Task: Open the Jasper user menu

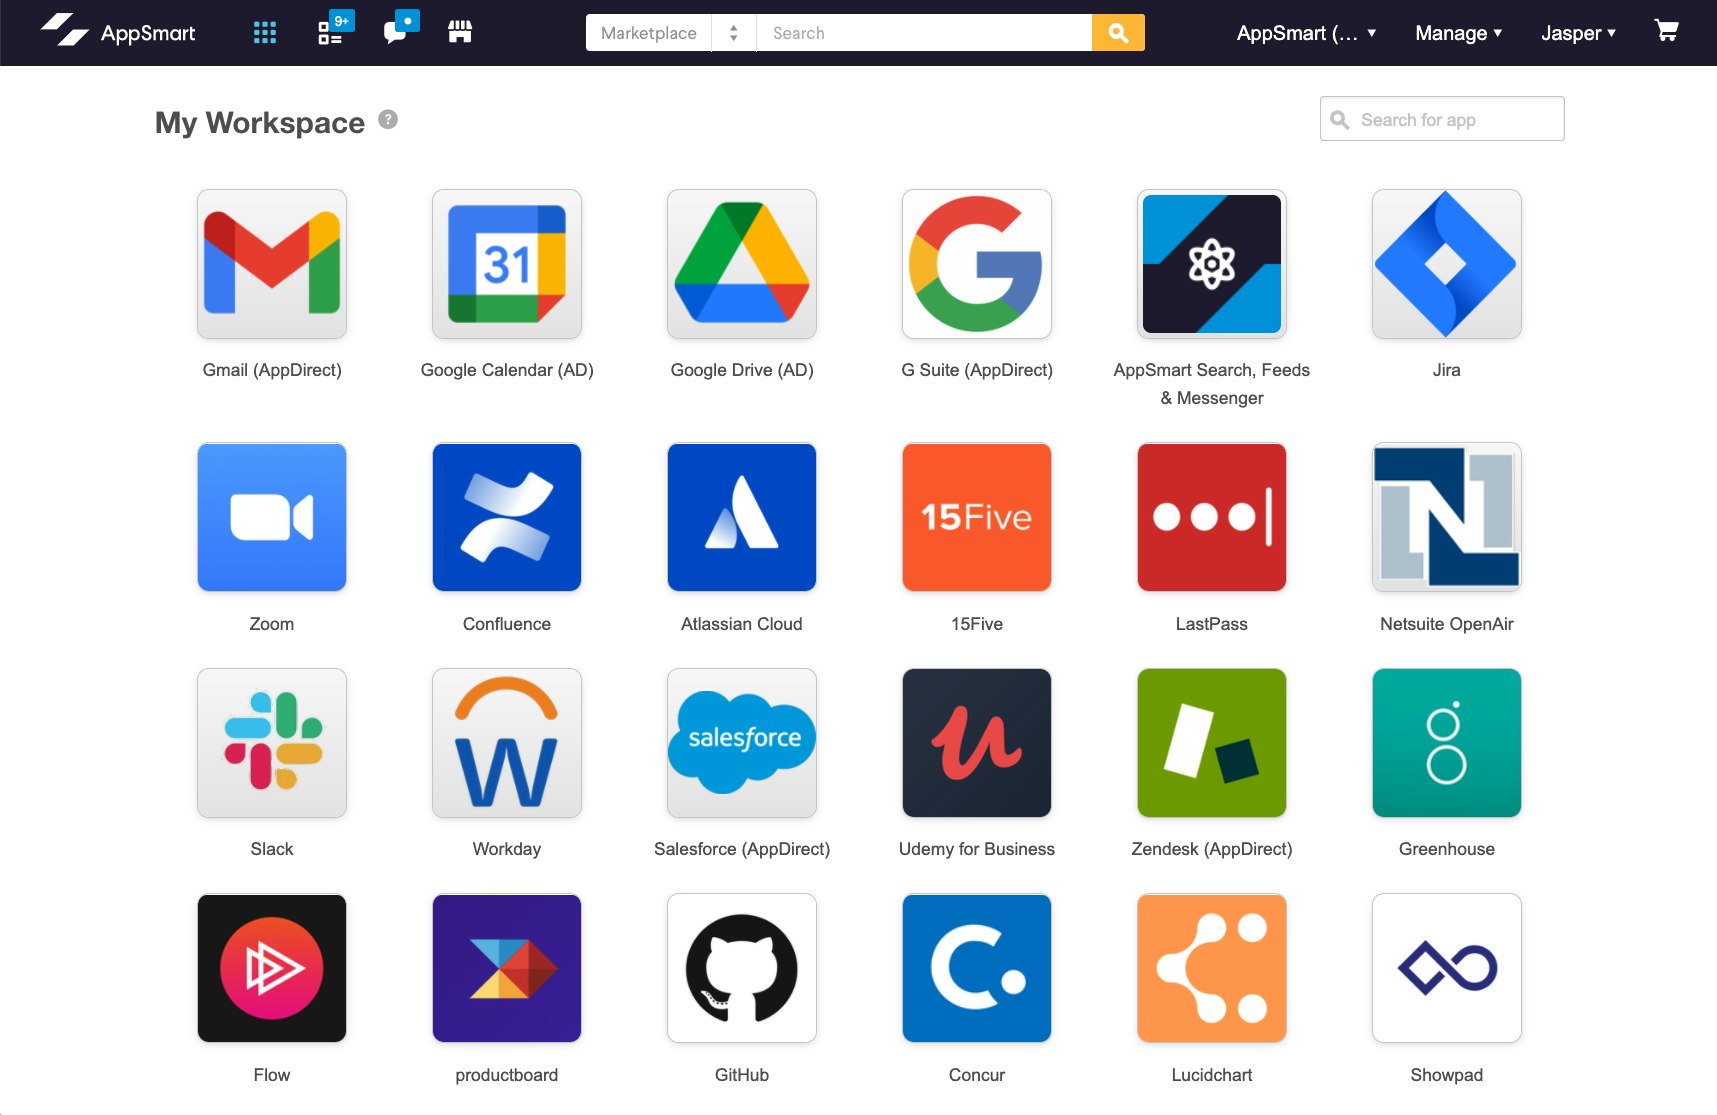Action: [1578, 33]
